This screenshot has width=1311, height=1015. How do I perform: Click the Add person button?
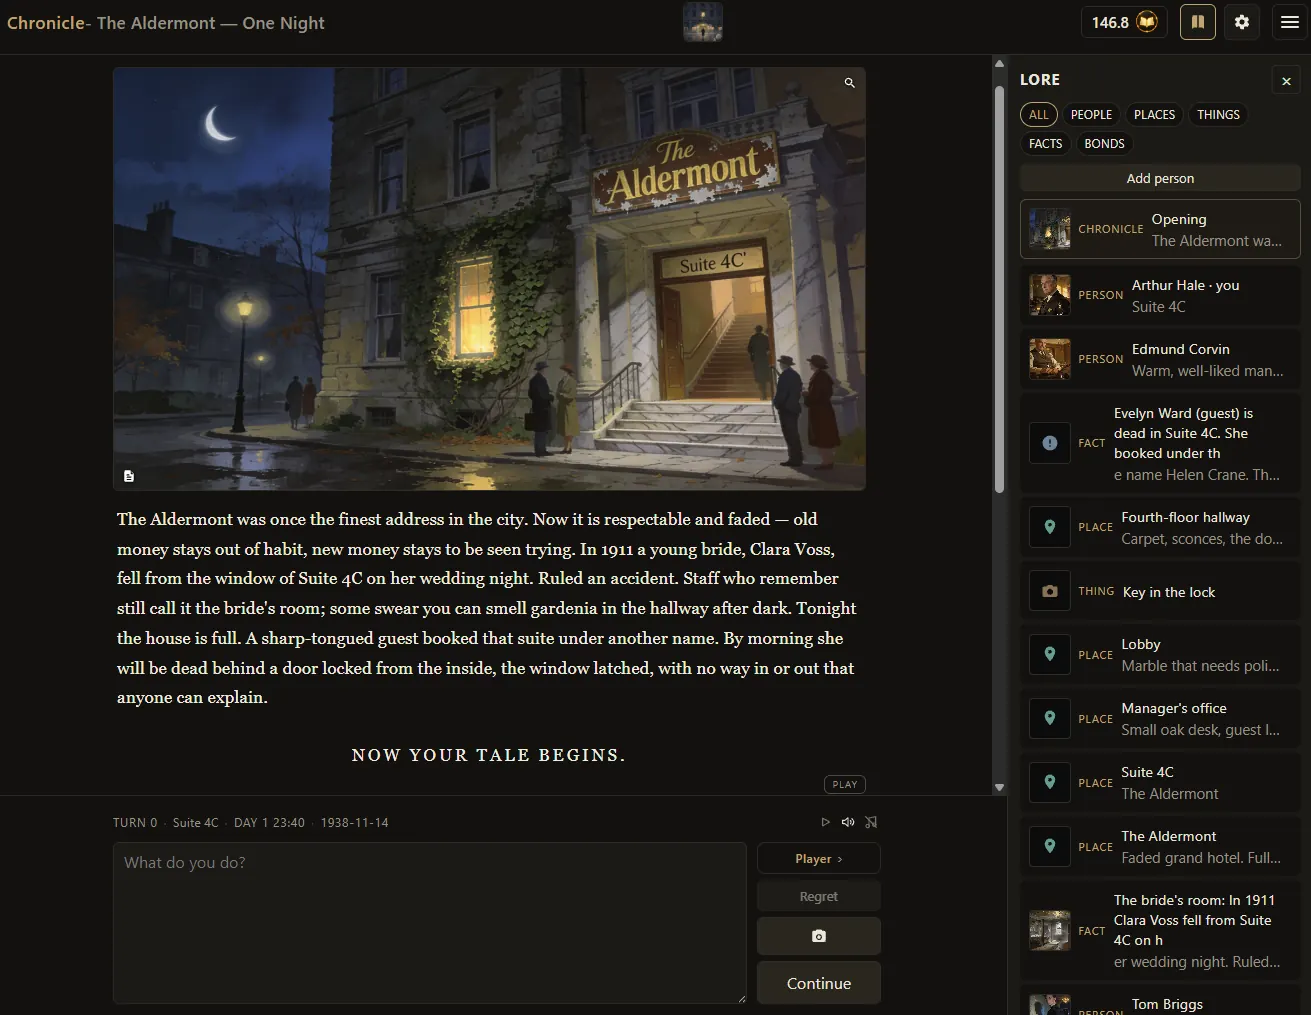(1160, 178)
